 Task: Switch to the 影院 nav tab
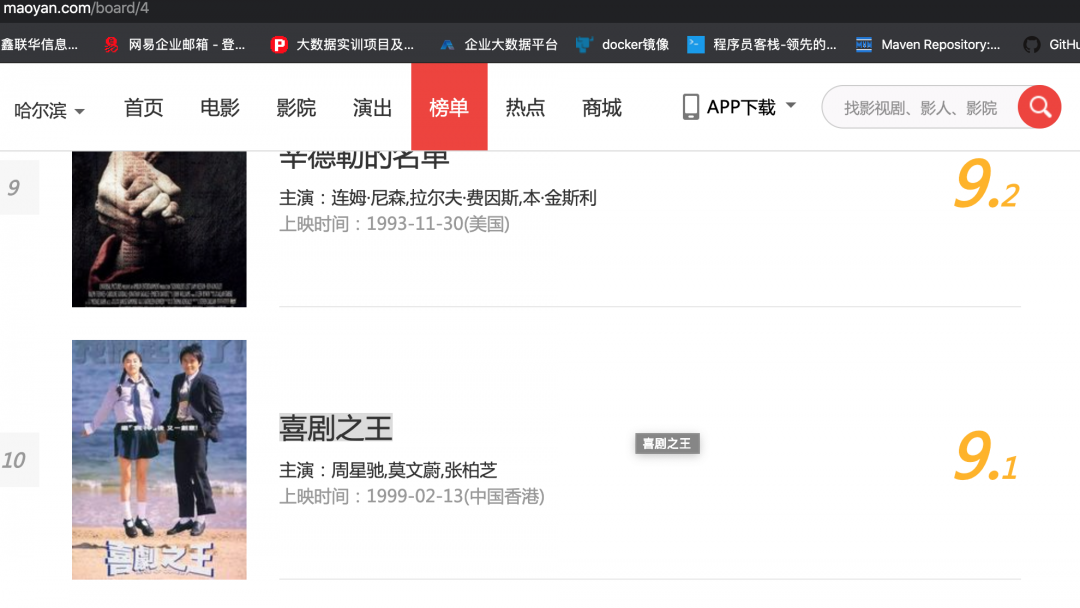pos(296,107)
